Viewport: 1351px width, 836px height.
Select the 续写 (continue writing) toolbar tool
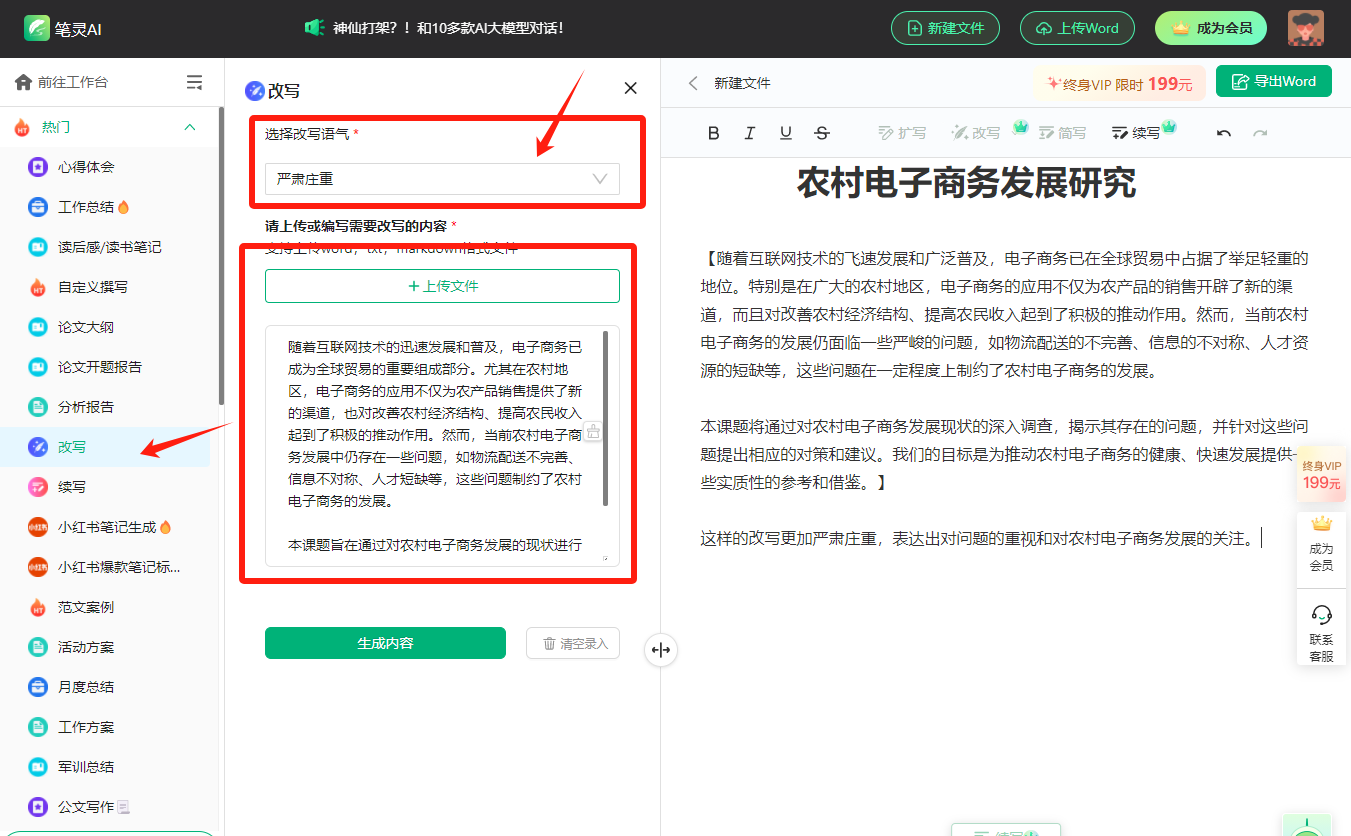1135,131
